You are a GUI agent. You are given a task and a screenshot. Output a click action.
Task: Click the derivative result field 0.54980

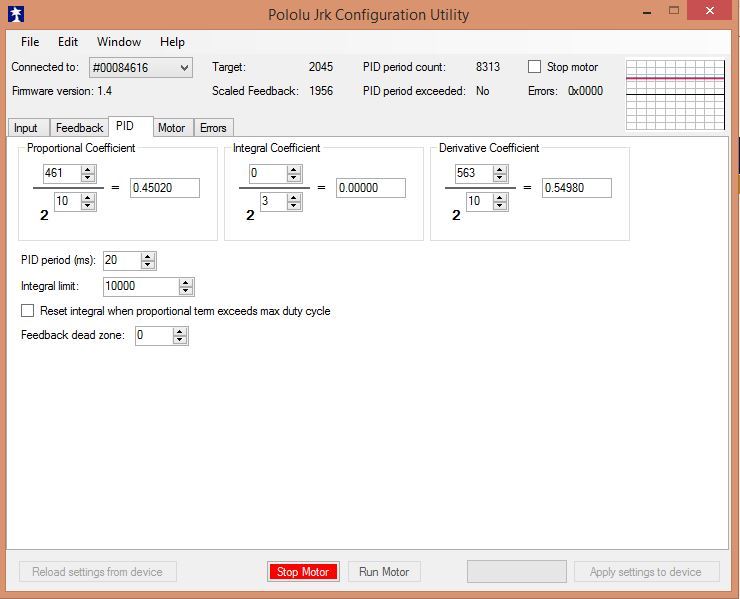(x=577, y=188)
